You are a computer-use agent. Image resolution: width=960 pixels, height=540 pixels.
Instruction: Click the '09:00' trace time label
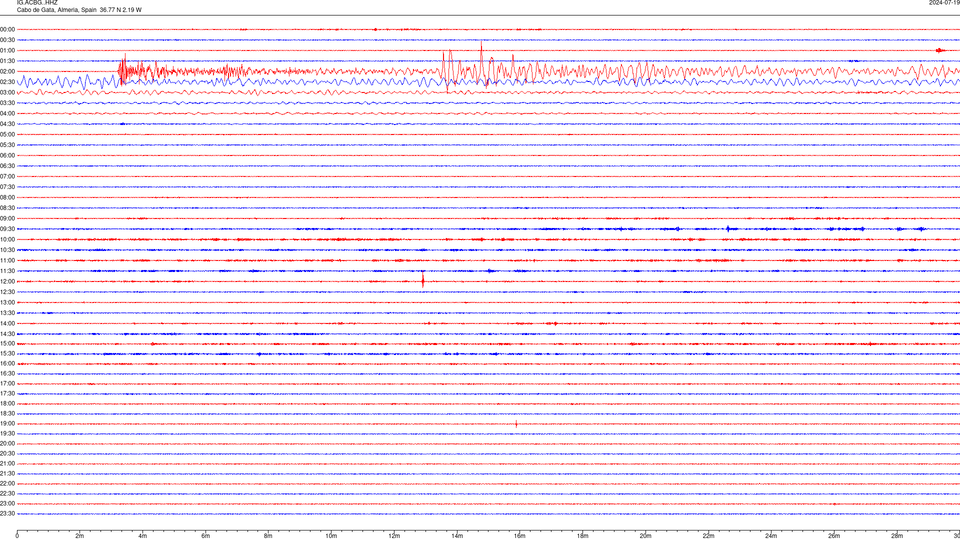7,219
